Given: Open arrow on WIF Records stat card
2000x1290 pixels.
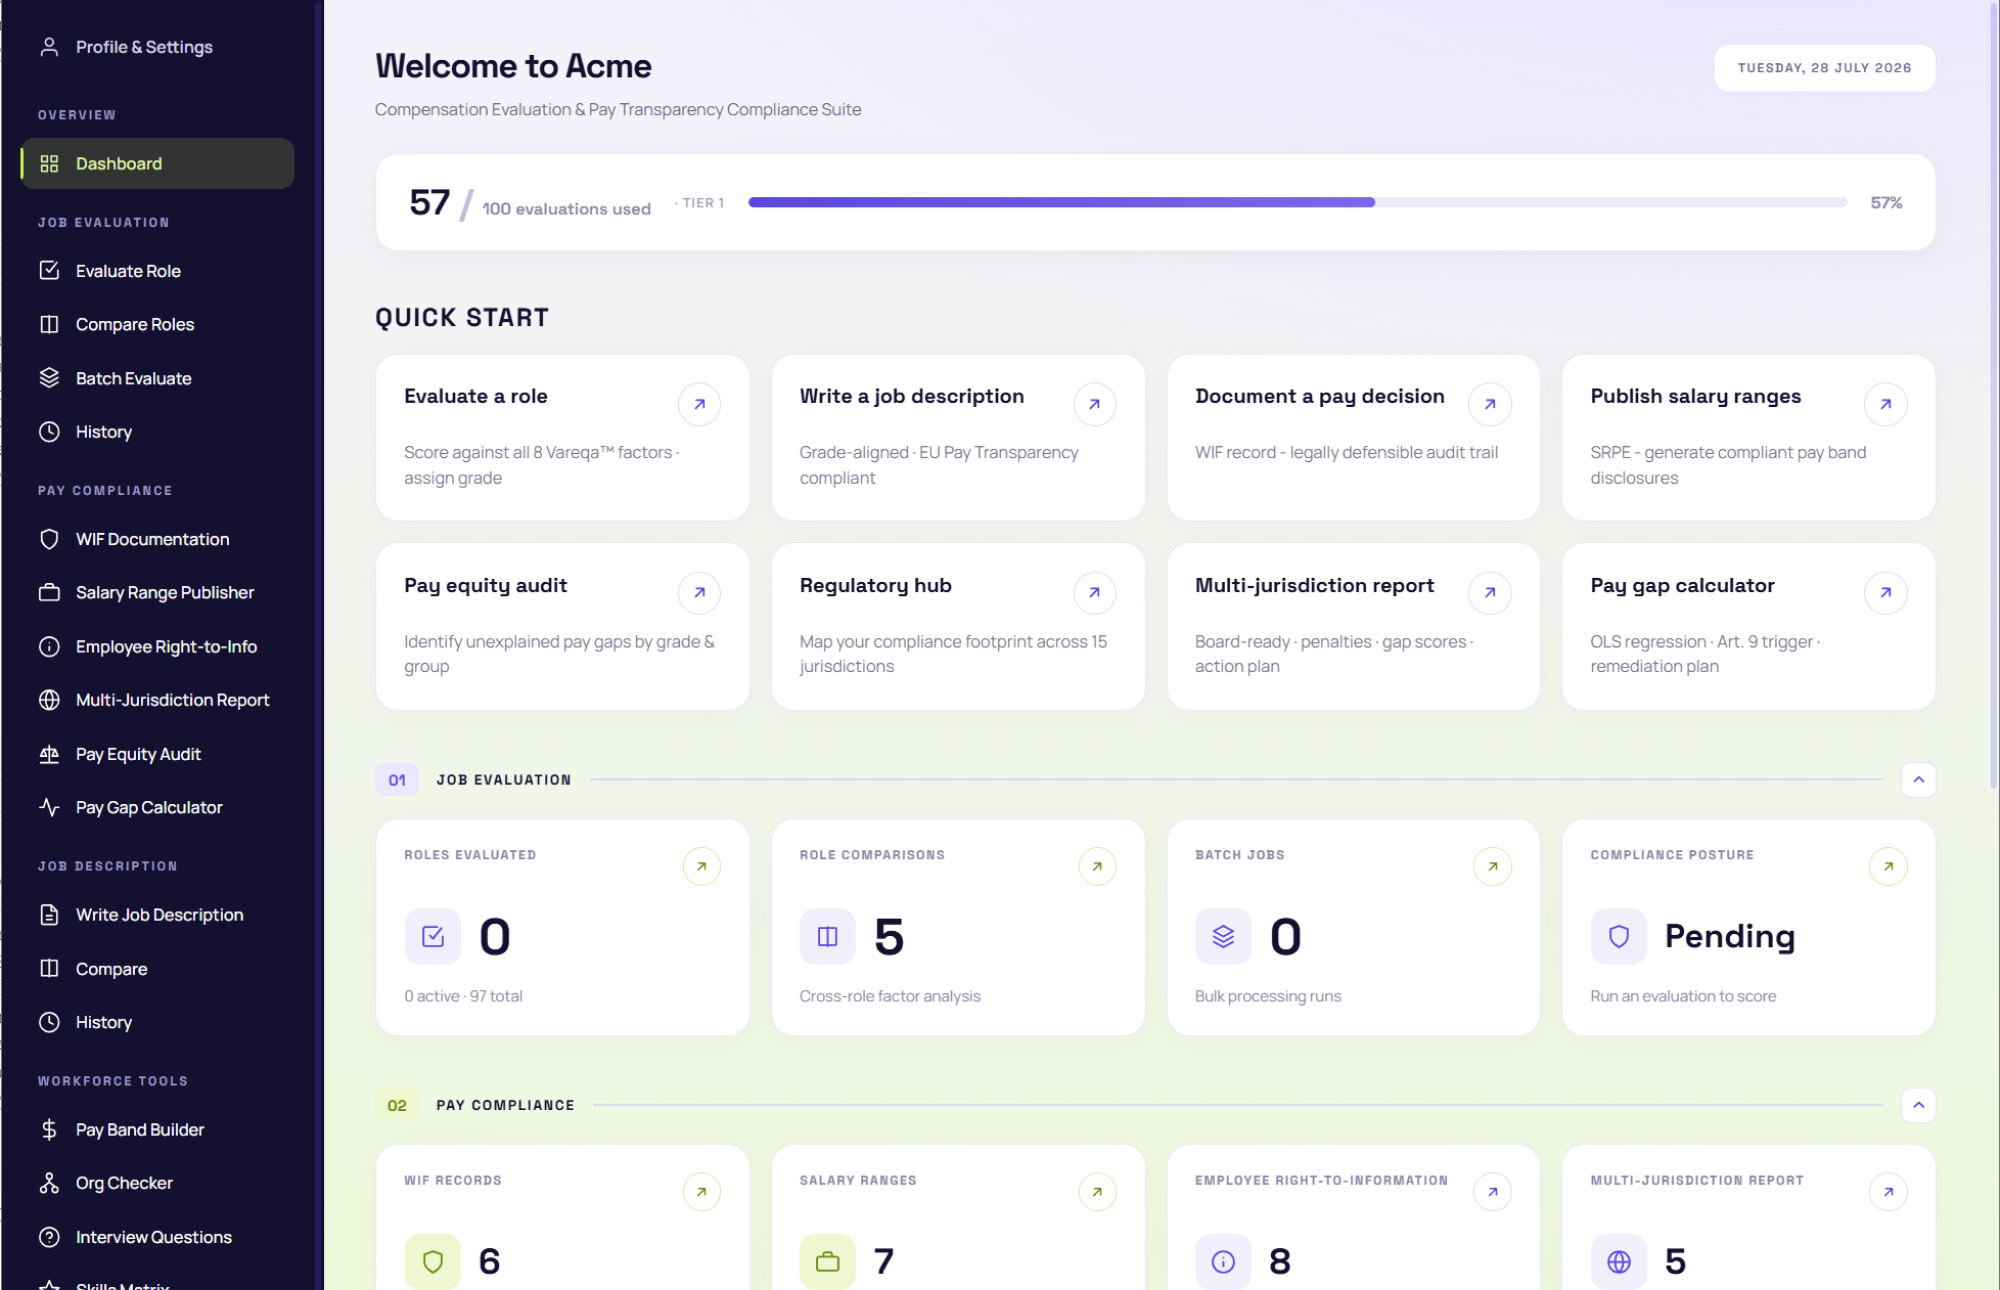Looking at the screenshot, I should [702, 1192].
